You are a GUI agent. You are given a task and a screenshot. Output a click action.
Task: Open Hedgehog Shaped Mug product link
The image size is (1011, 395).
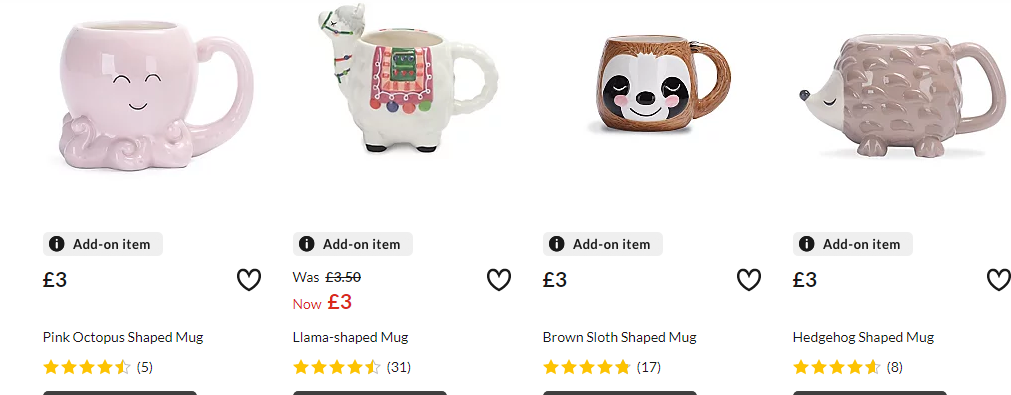[x=863, y=337]
